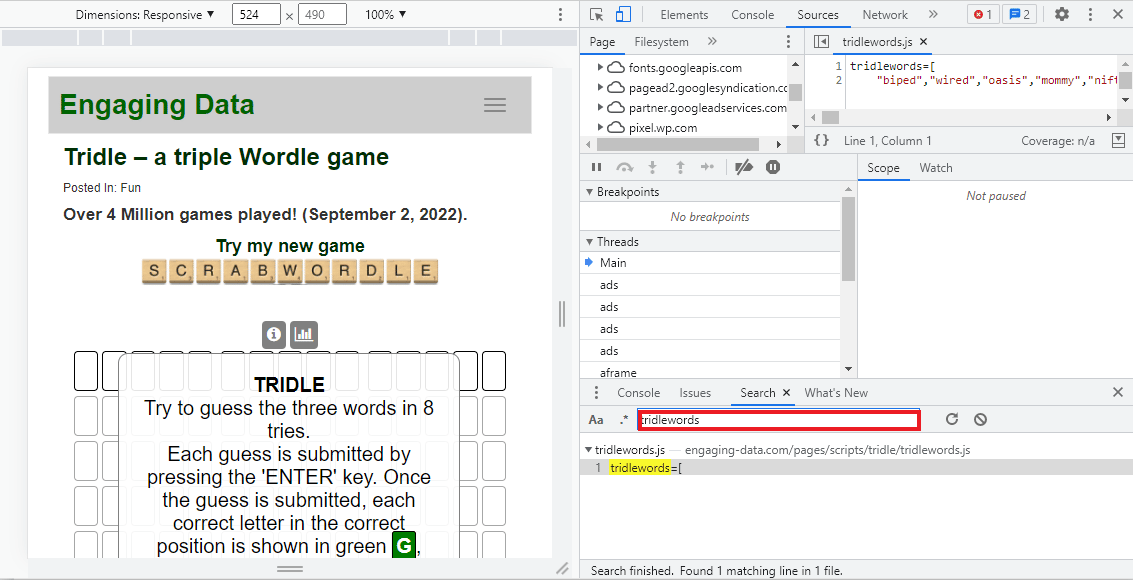This screenshot has width=1133, height=580.
Task: Open the 100% zoom dropdown
Action: 385,14
